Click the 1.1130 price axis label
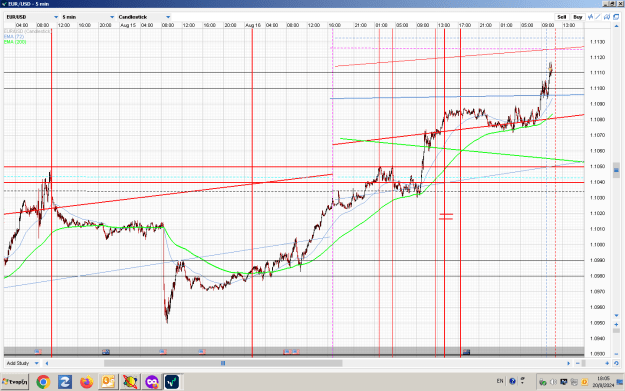This screenshot has height=391, width=625. (x=597, y=42)
